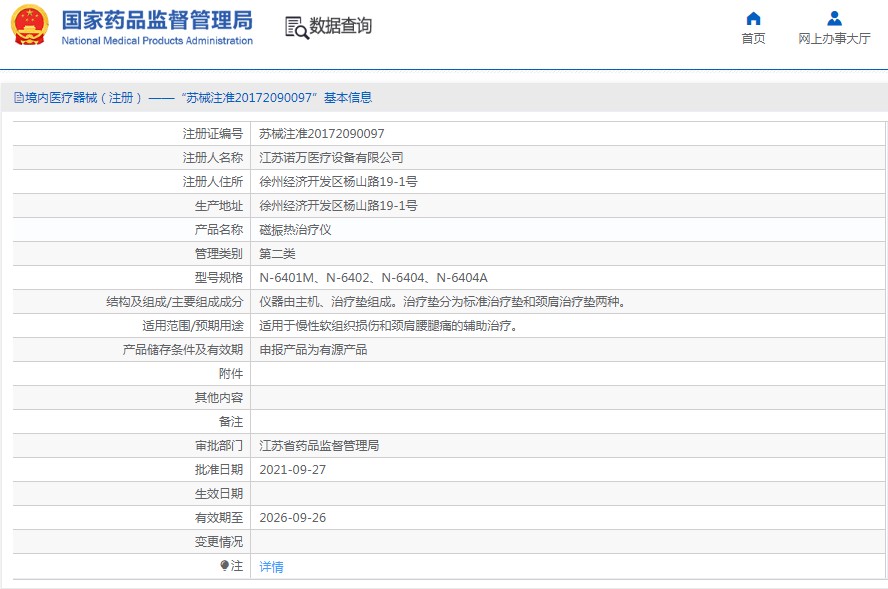This screenshot has width=888, height=589.
Task: Click the document icon before 境内医疗器械
Action: pos(18,98)
